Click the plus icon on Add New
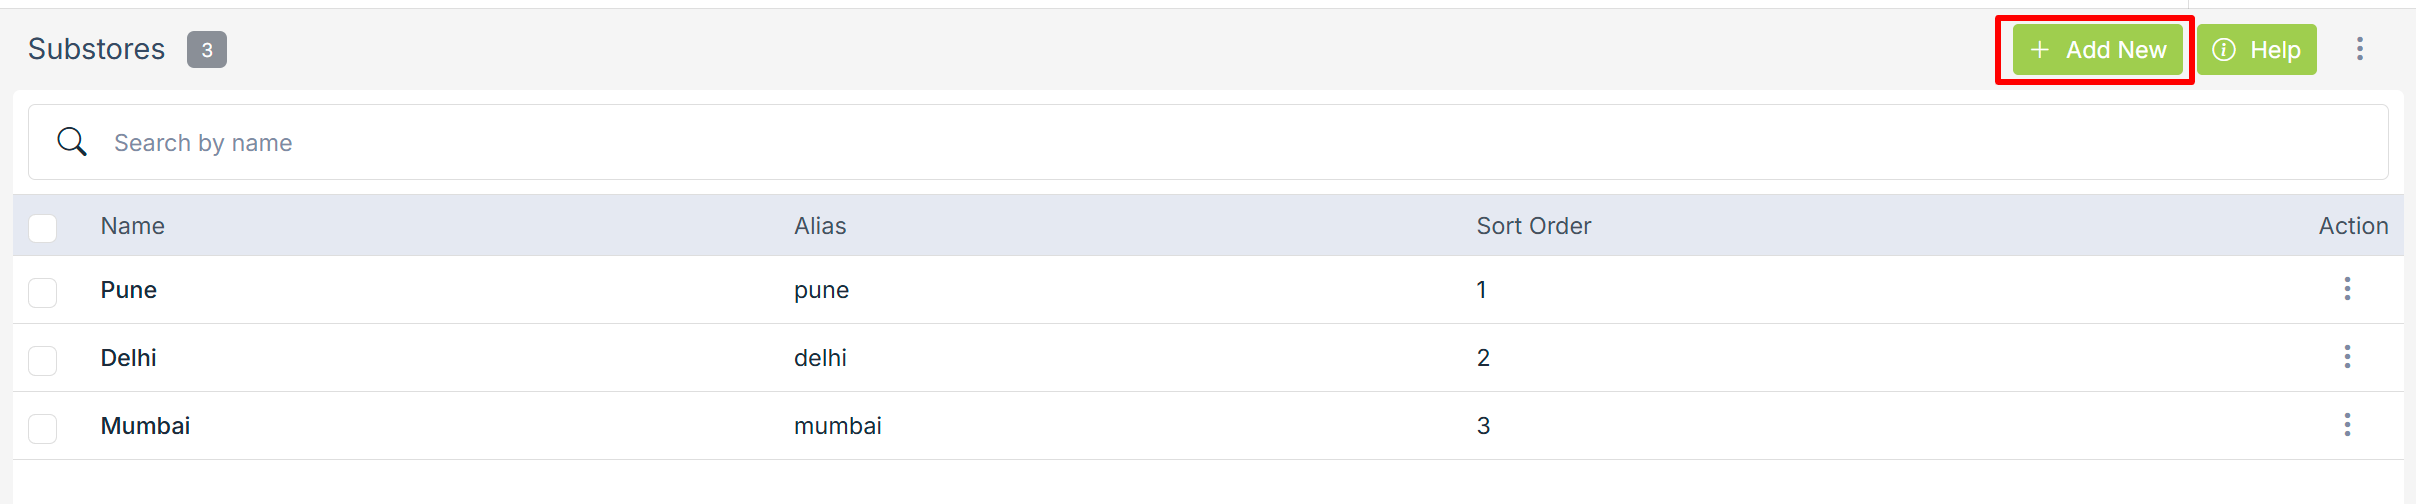Screen dimensions: 2416x504 [x=2040, y=50]
